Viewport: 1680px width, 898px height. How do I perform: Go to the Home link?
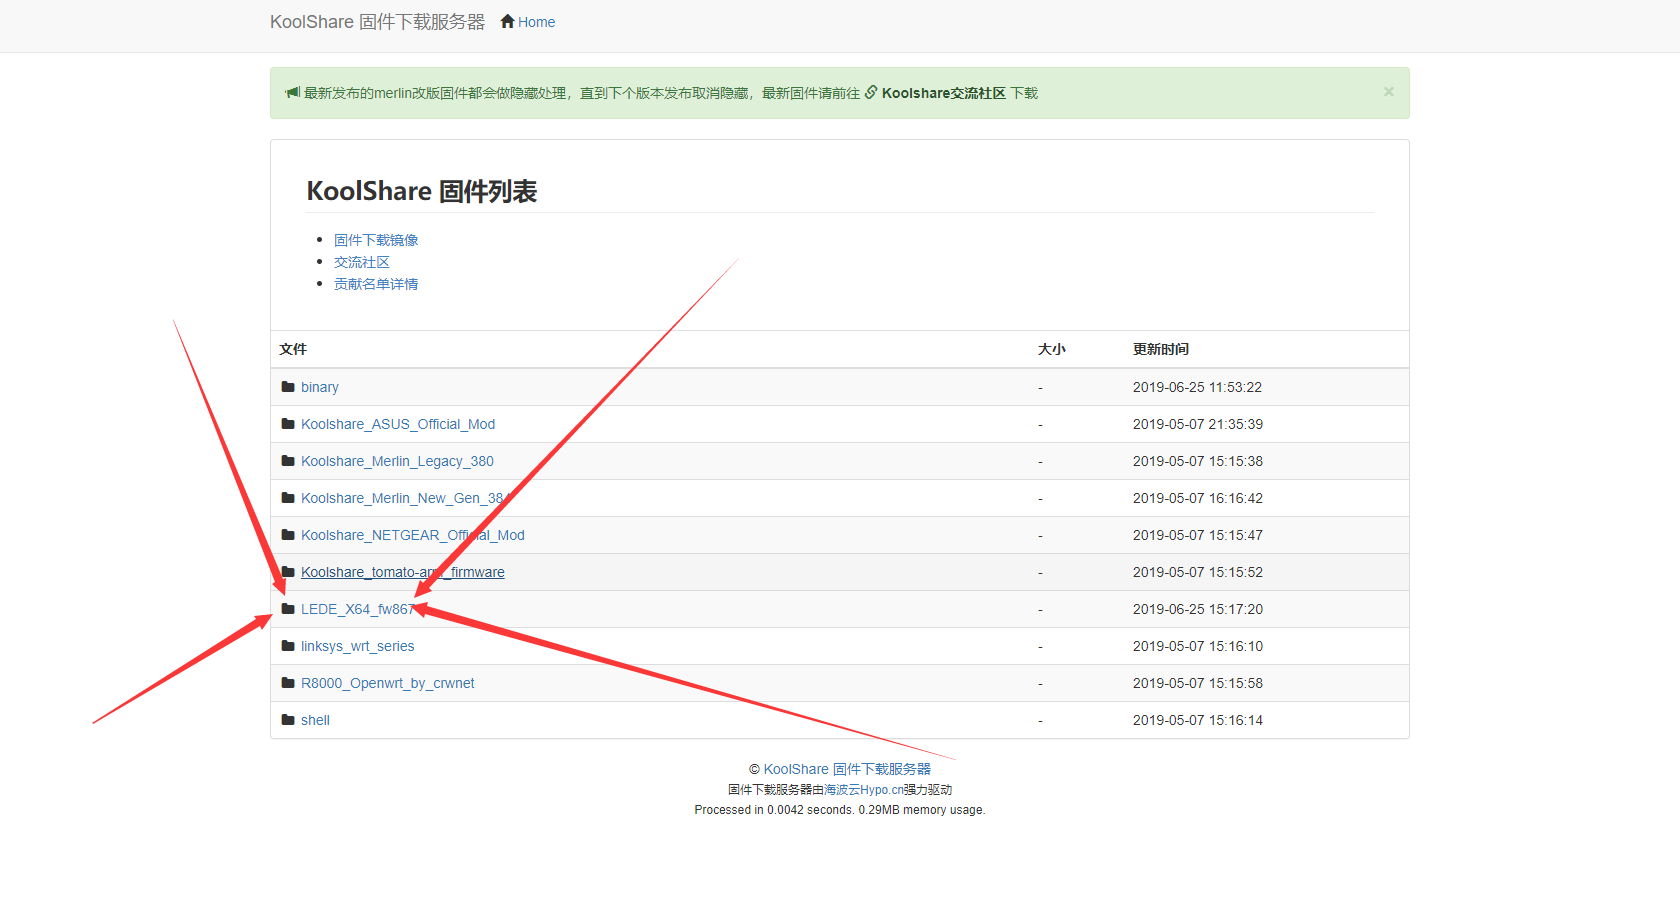click(x=536, y=22)
